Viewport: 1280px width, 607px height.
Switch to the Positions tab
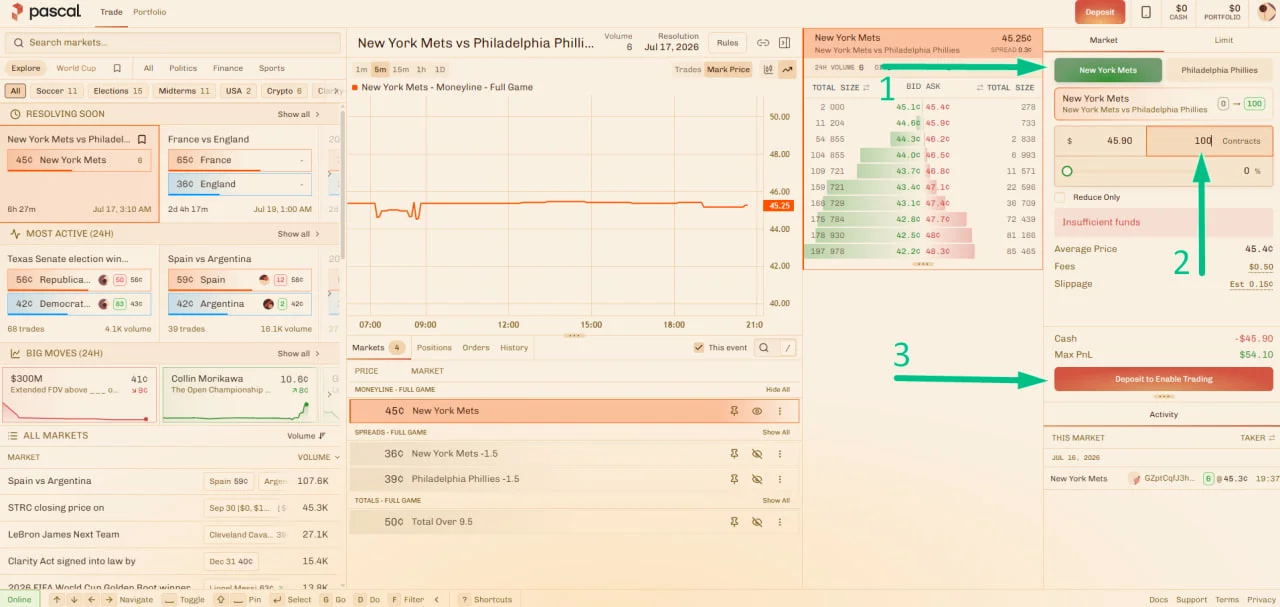click(x=434, y=348)
